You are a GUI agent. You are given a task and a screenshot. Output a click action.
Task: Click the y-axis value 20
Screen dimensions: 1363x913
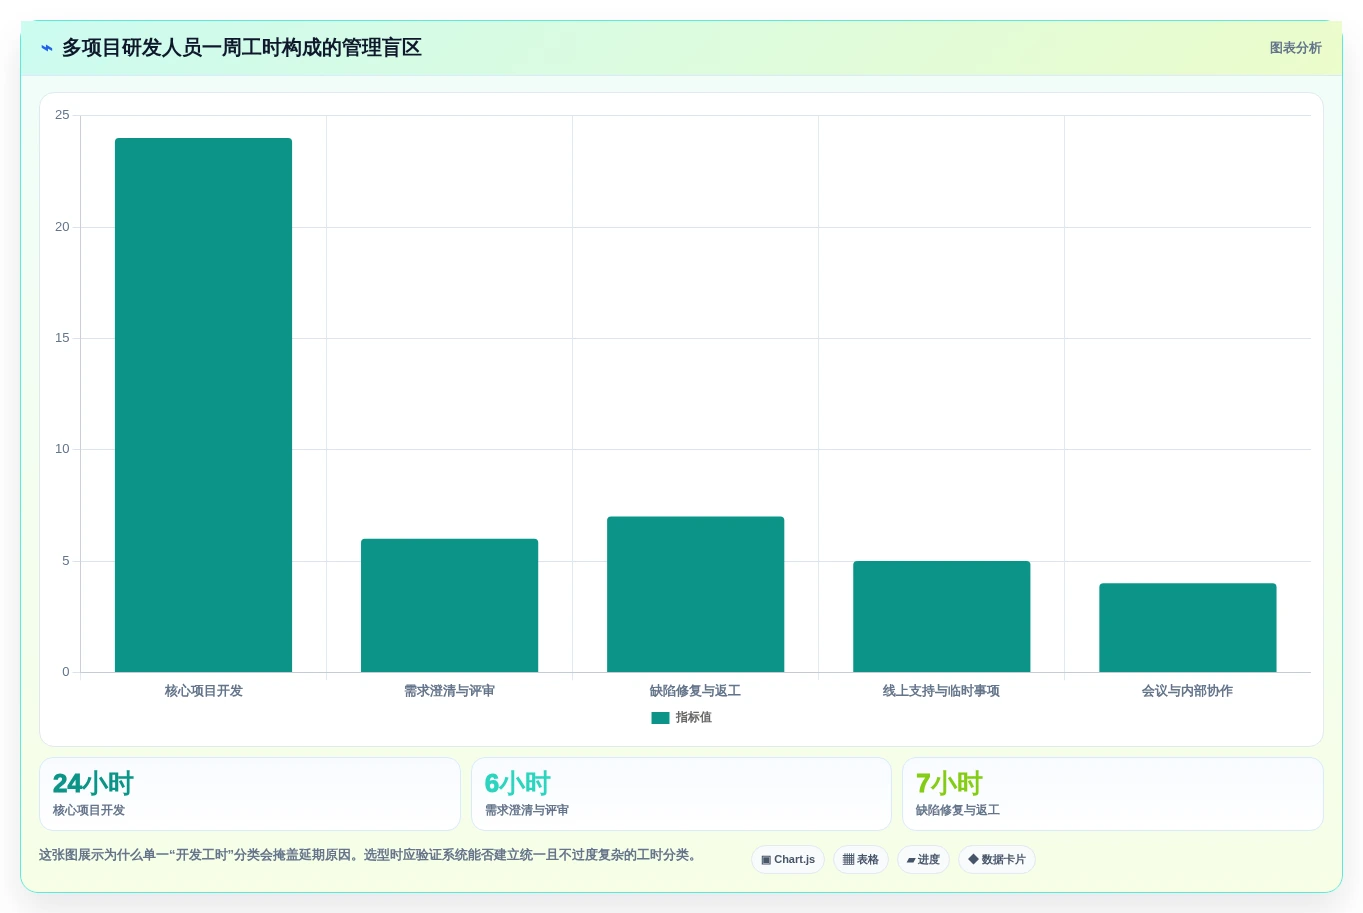[62, 227]
